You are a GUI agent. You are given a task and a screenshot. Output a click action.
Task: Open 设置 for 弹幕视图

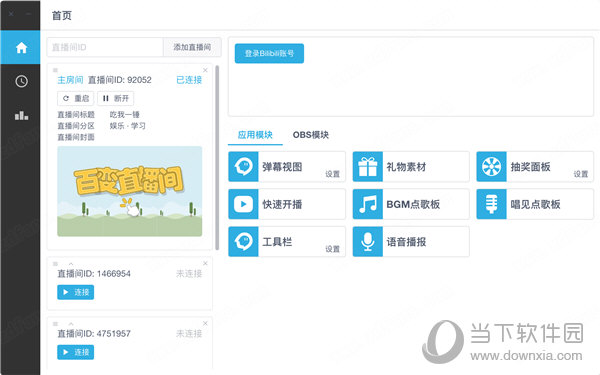332,174
